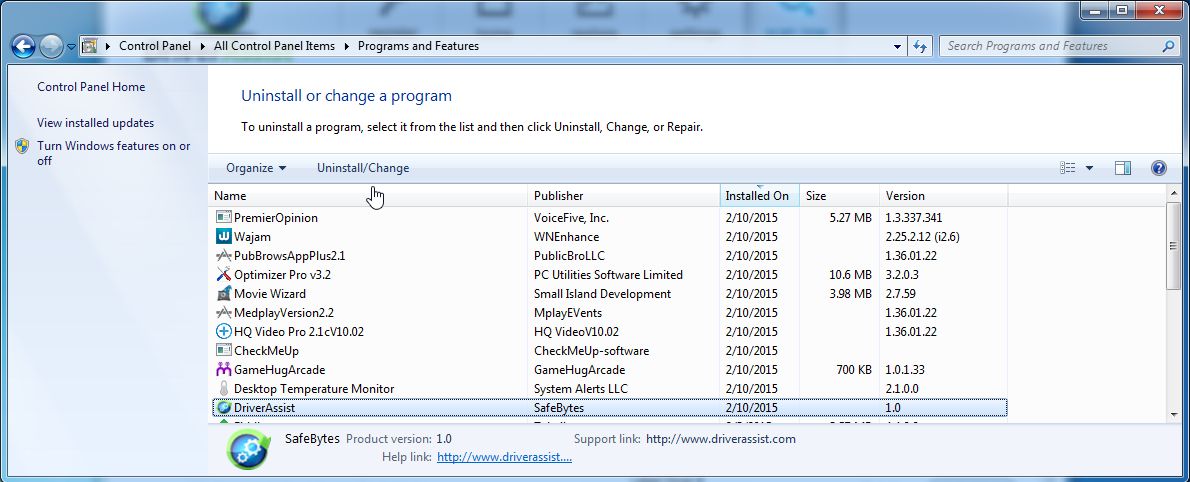
Task: Select All Control Panel Items breadcrumb
Action: click(x=274, y=46)
